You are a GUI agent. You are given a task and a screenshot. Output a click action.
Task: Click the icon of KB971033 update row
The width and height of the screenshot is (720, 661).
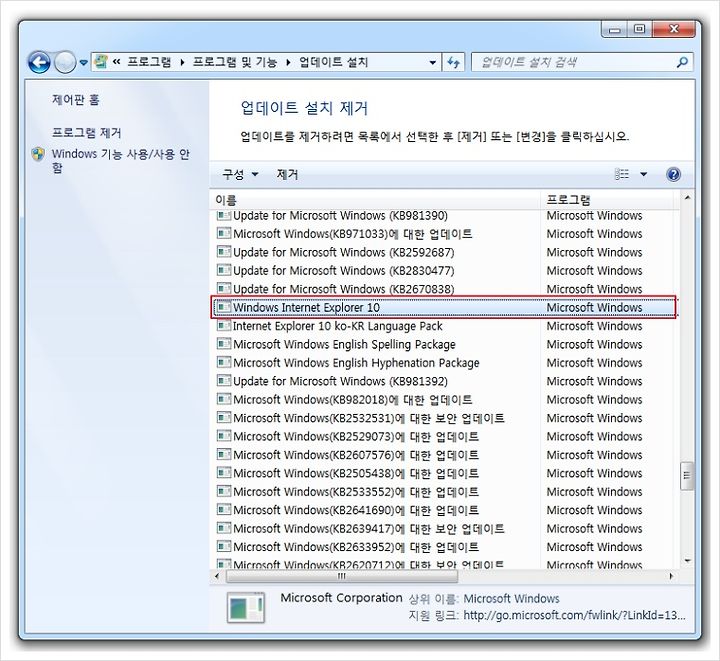[224, 233]
